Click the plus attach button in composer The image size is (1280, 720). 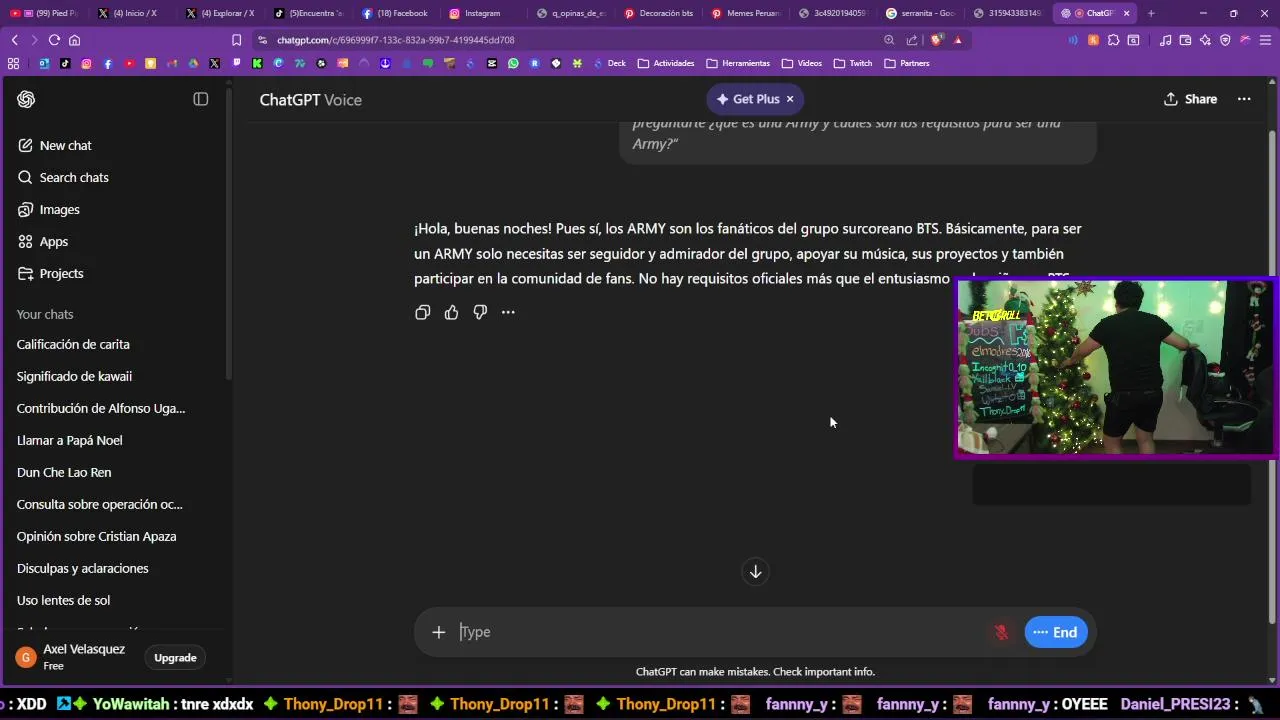(x=438, y=632)
